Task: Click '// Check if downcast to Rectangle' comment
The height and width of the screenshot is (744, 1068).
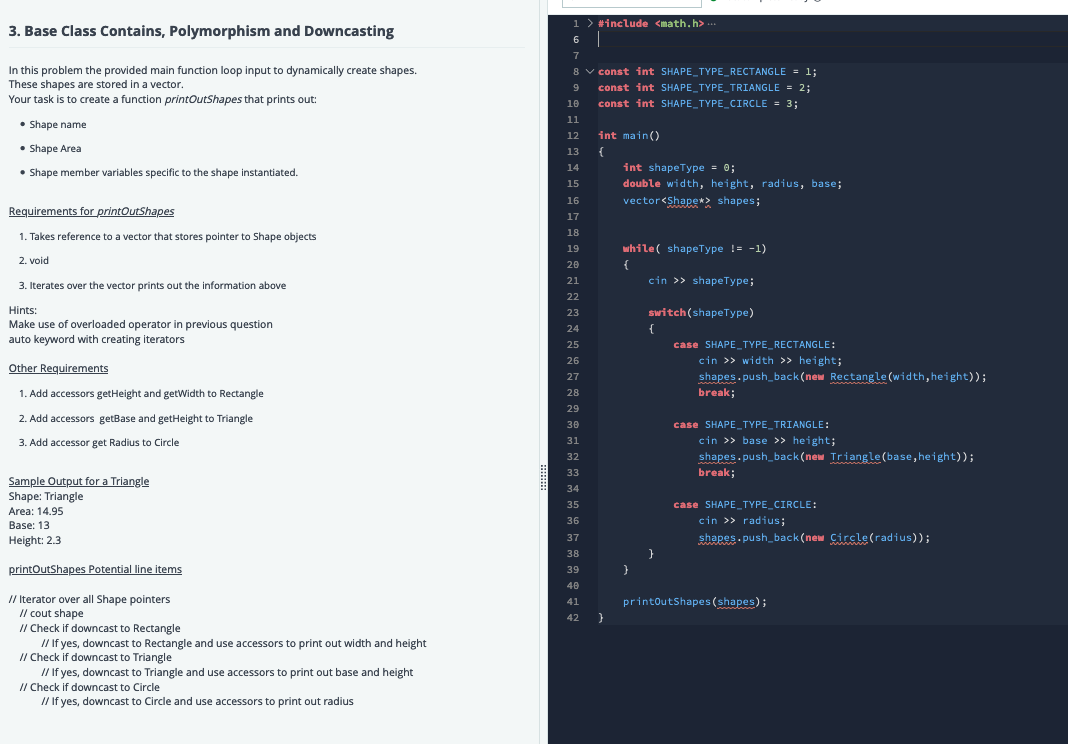Action: click(100, 628)
